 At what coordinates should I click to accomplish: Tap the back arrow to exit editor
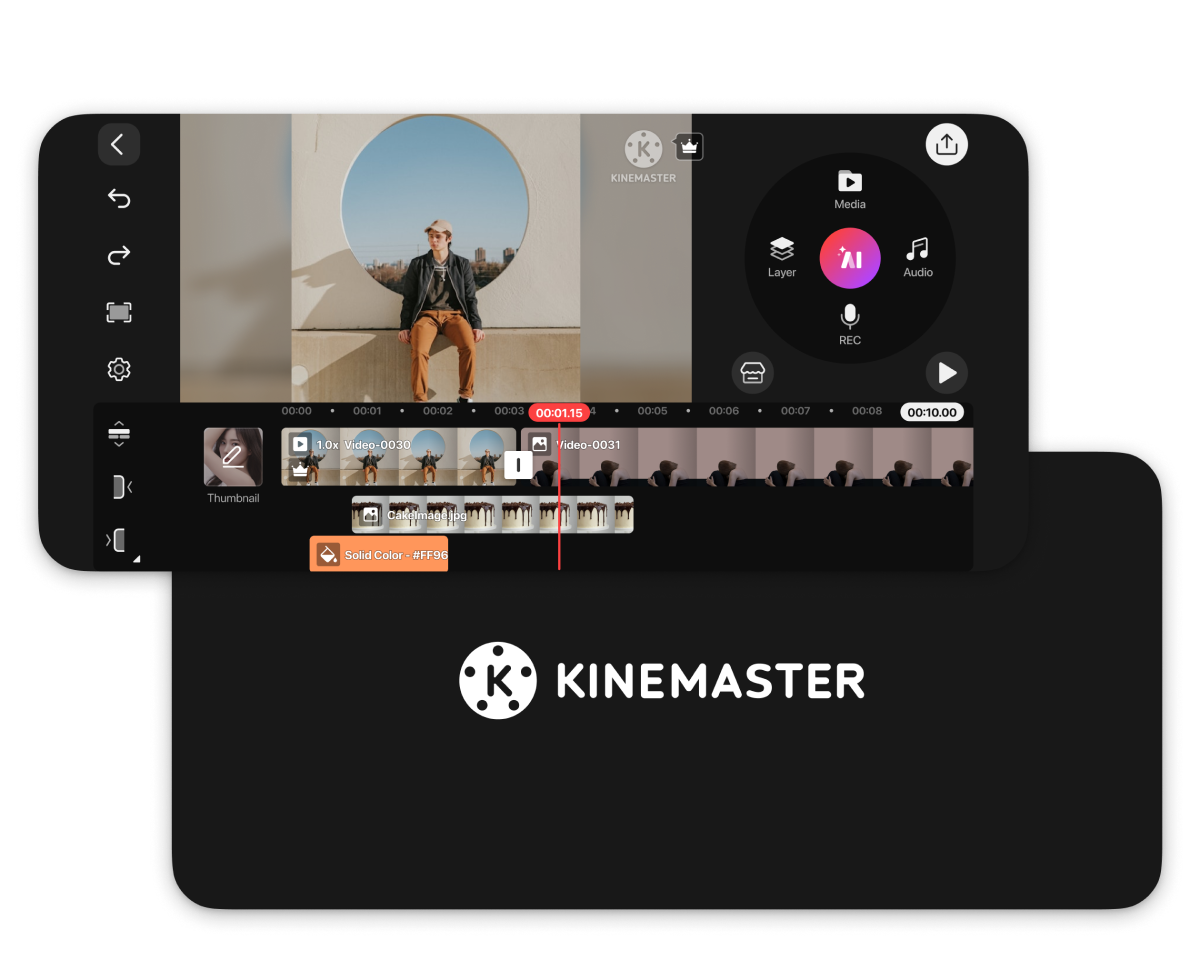(118, 144)
